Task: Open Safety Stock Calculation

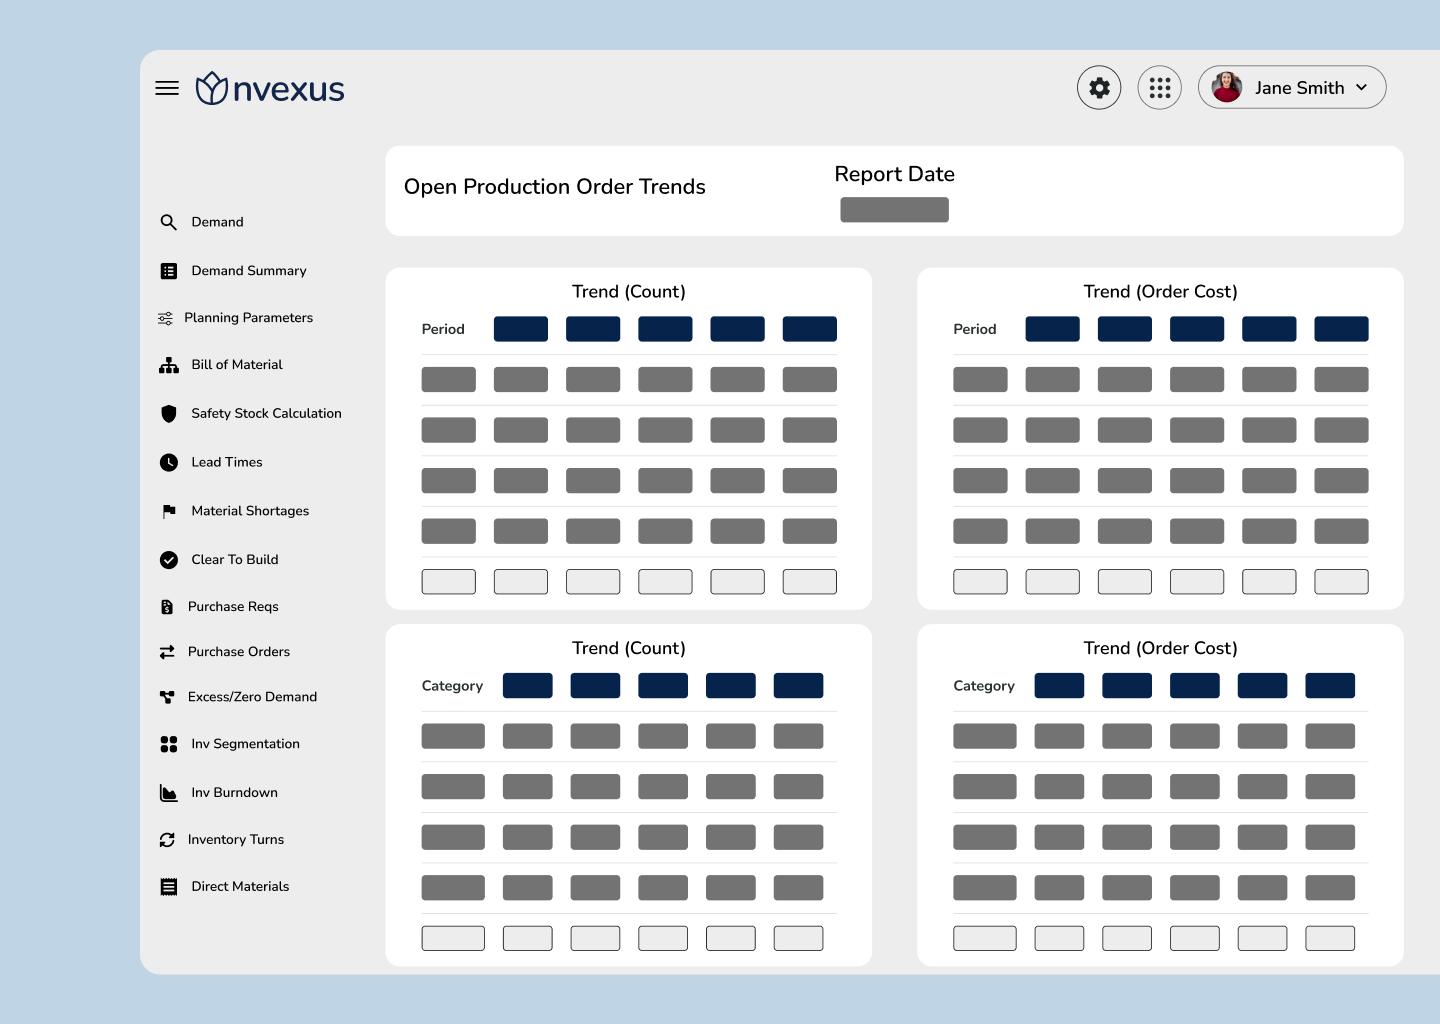Action: (x=266, y=413)
